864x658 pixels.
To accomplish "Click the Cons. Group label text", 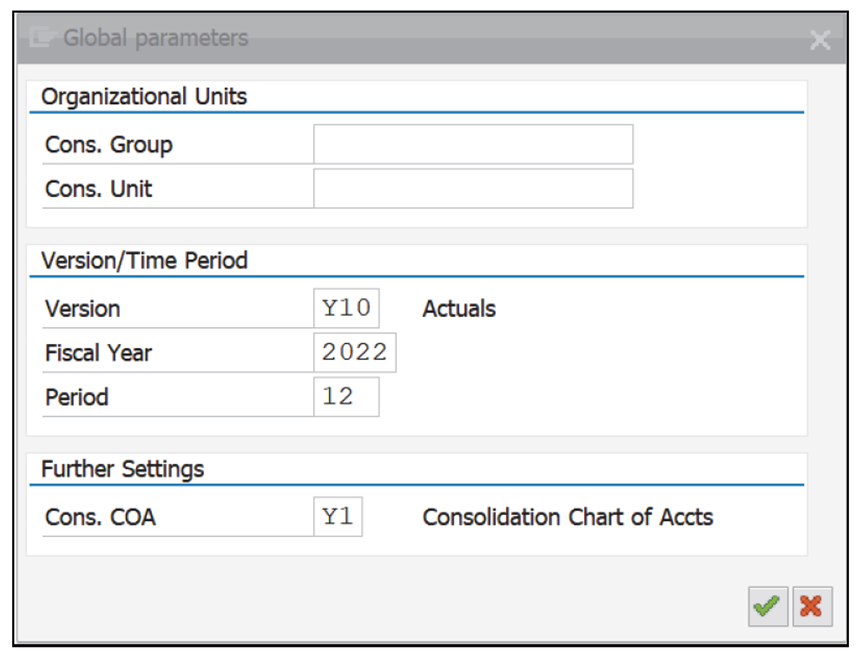I will [x=87, y=144].
